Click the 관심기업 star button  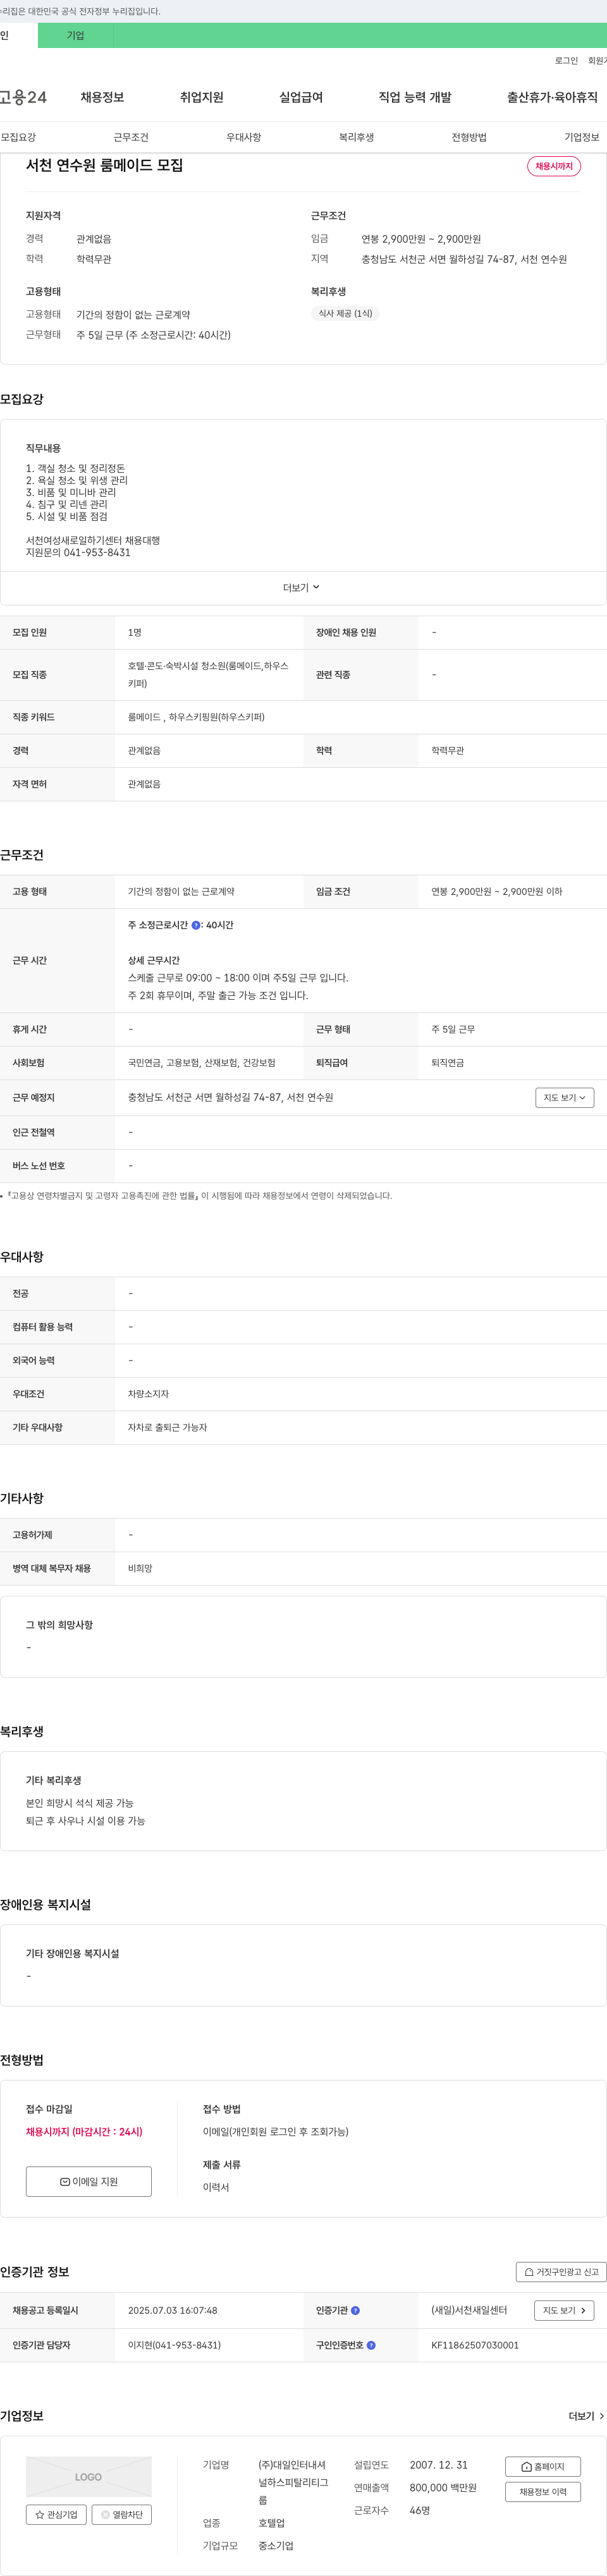(x=56, y=2514)
